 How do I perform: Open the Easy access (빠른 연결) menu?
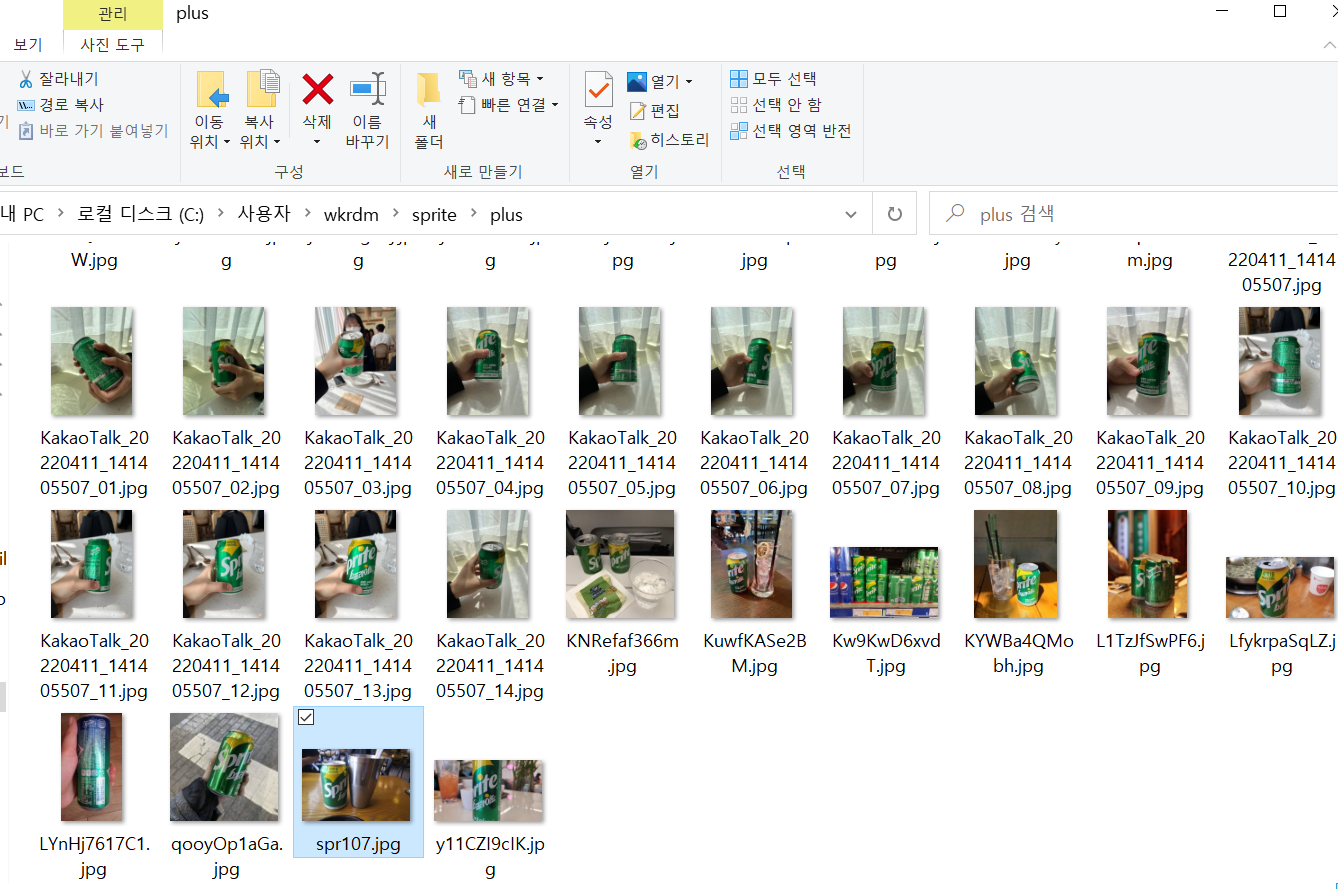(x=508, y=105)
